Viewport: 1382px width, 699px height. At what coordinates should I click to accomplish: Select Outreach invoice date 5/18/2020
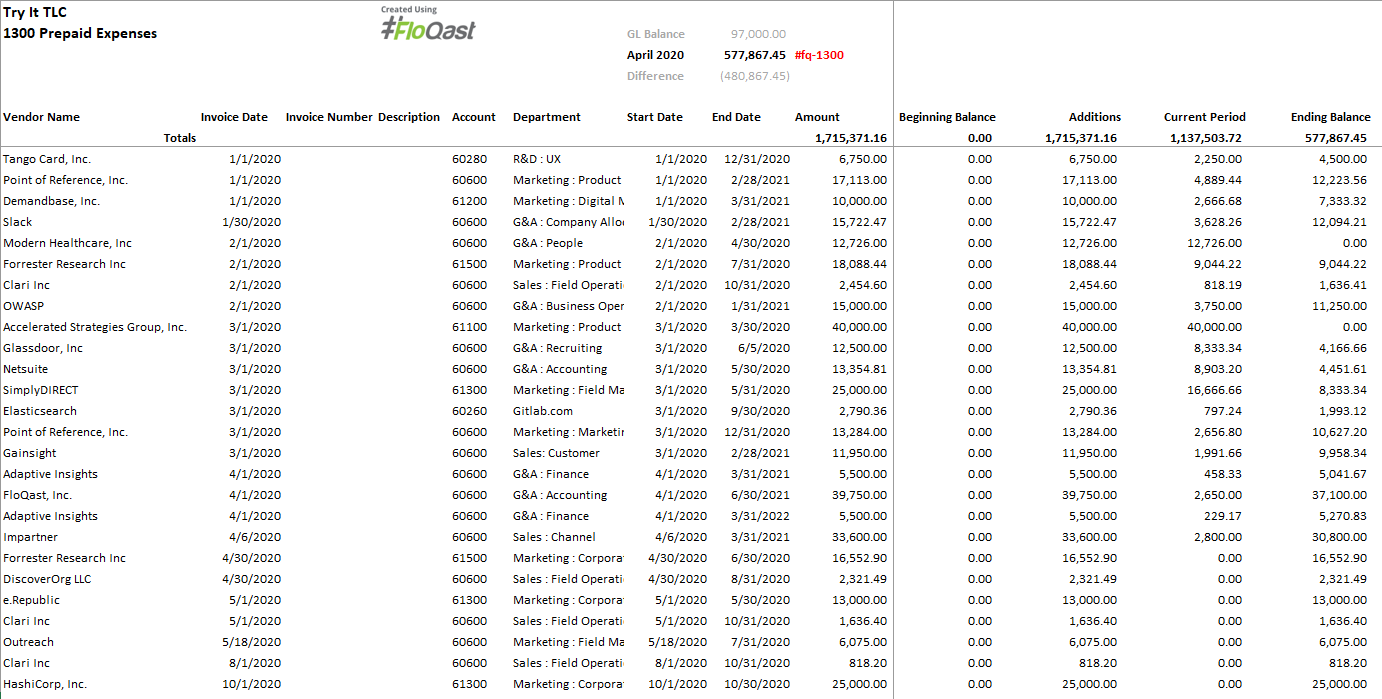pyautogui.click(x=252, y=642)
